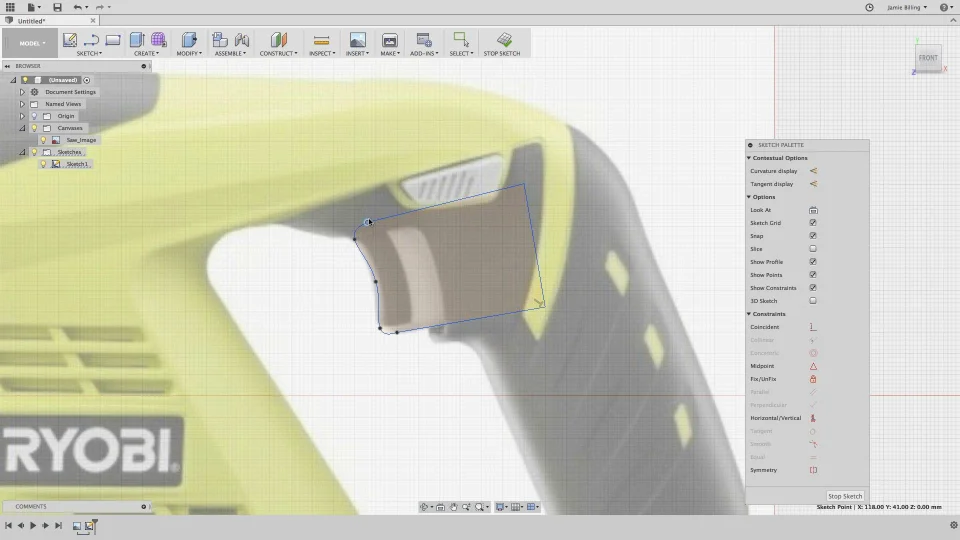Click the Symmetry constraint icon

tap(813, 470)
